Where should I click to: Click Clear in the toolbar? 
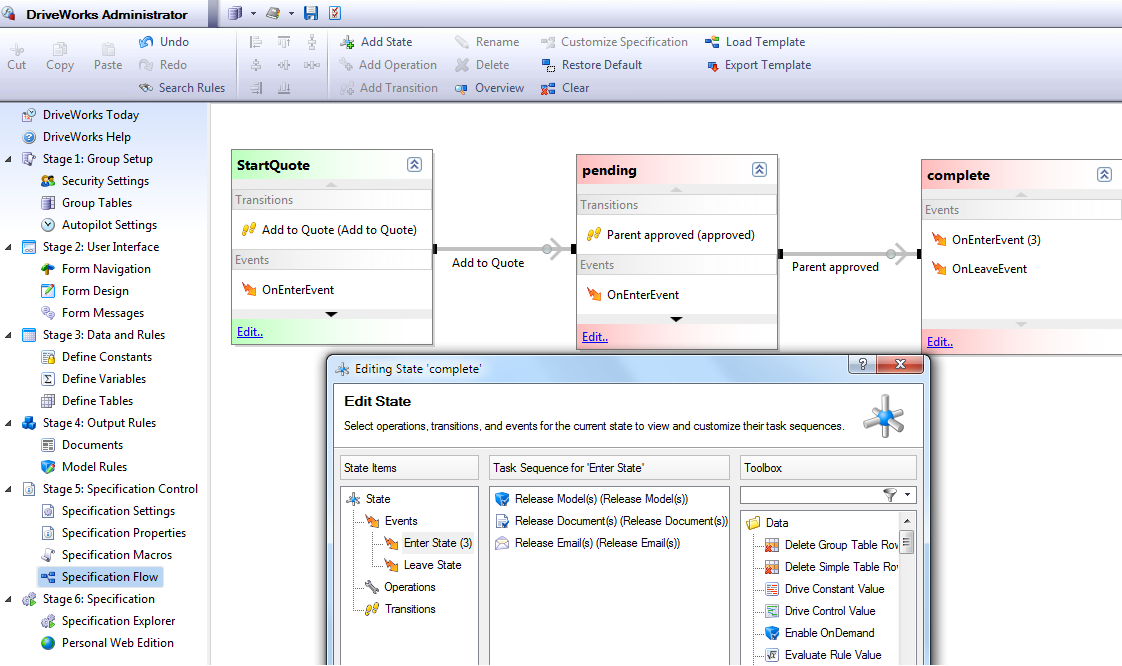coord(565,88)
